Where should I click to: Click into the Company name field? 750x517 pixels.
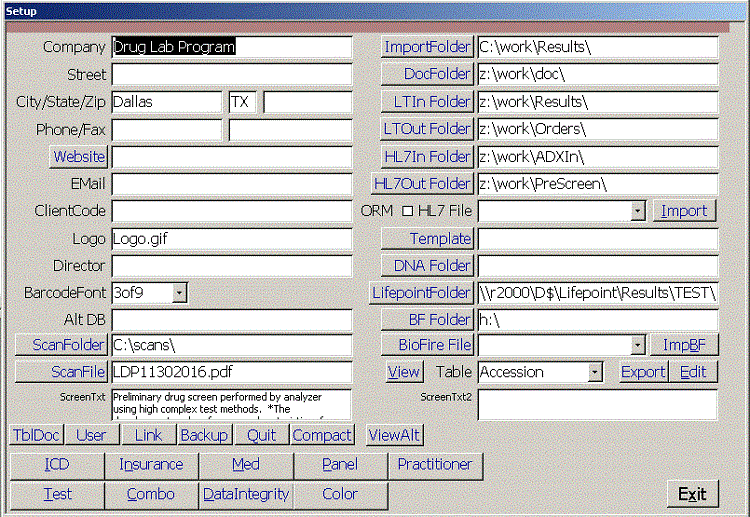point(231,47)
